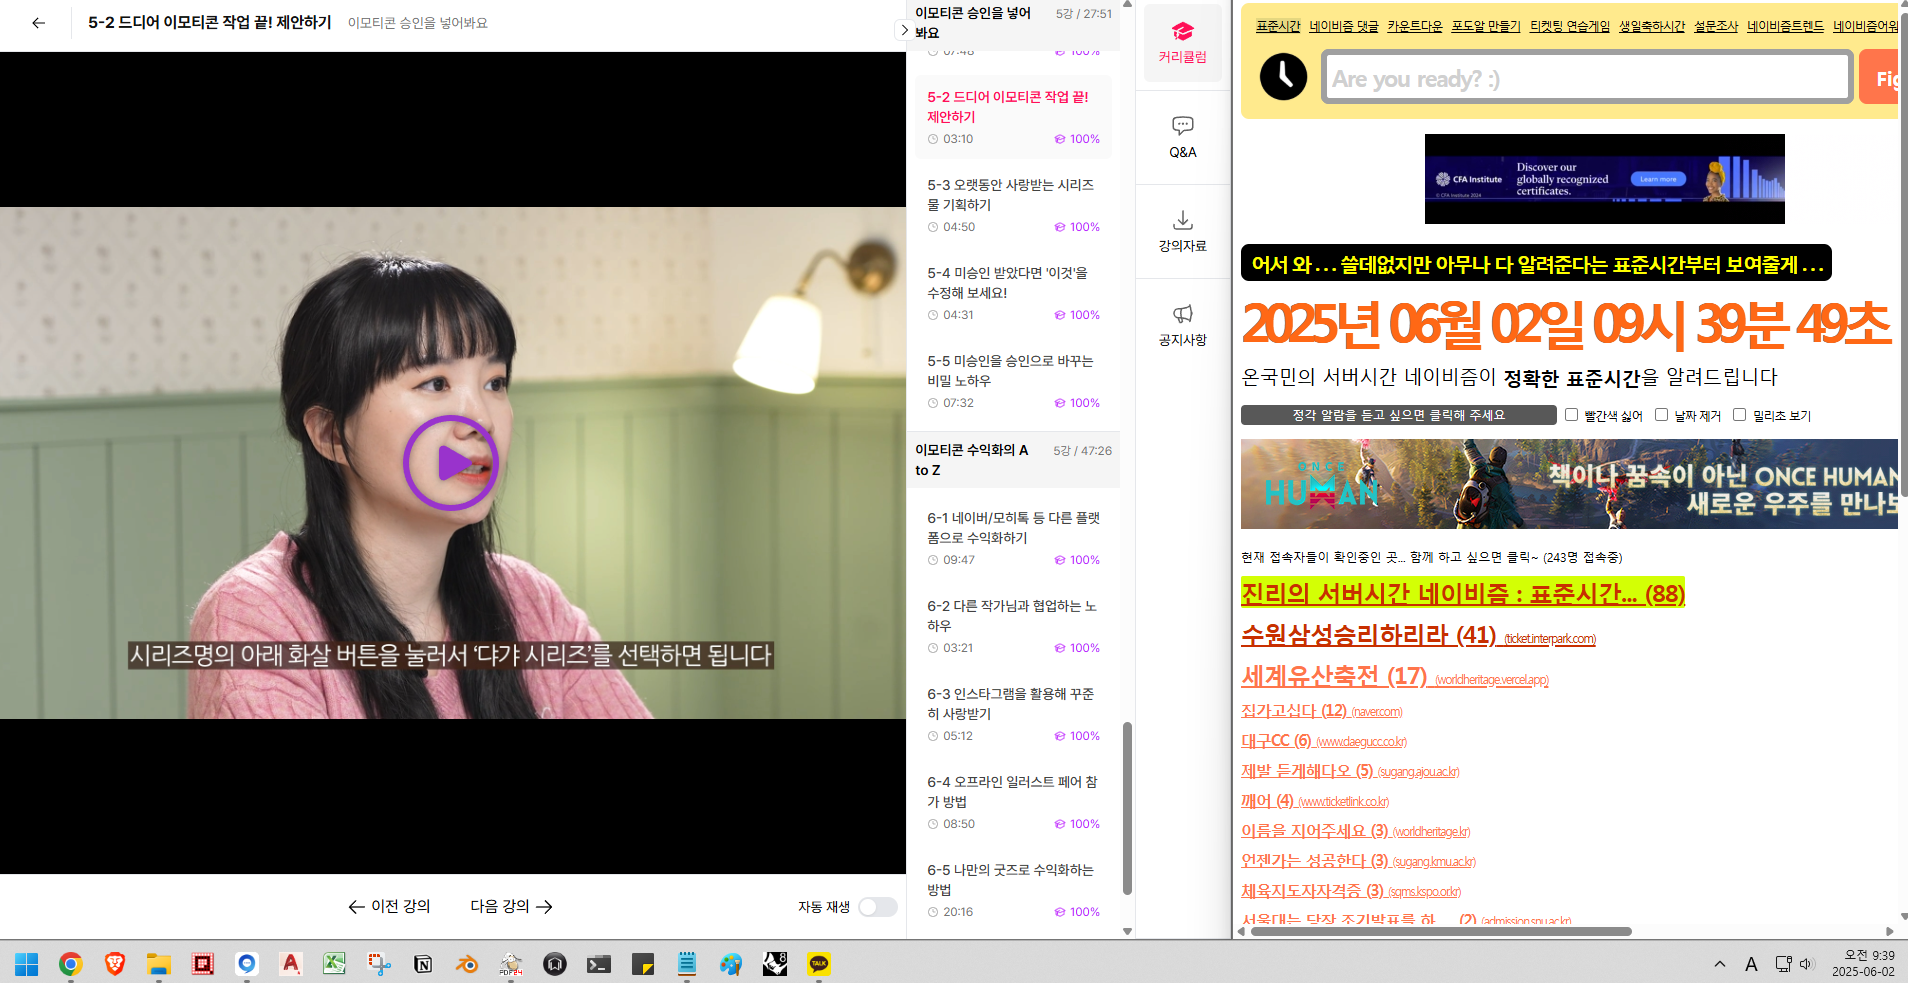
Task: Open the CFA Institute banner ad
Action: [x=1604, y=179]
